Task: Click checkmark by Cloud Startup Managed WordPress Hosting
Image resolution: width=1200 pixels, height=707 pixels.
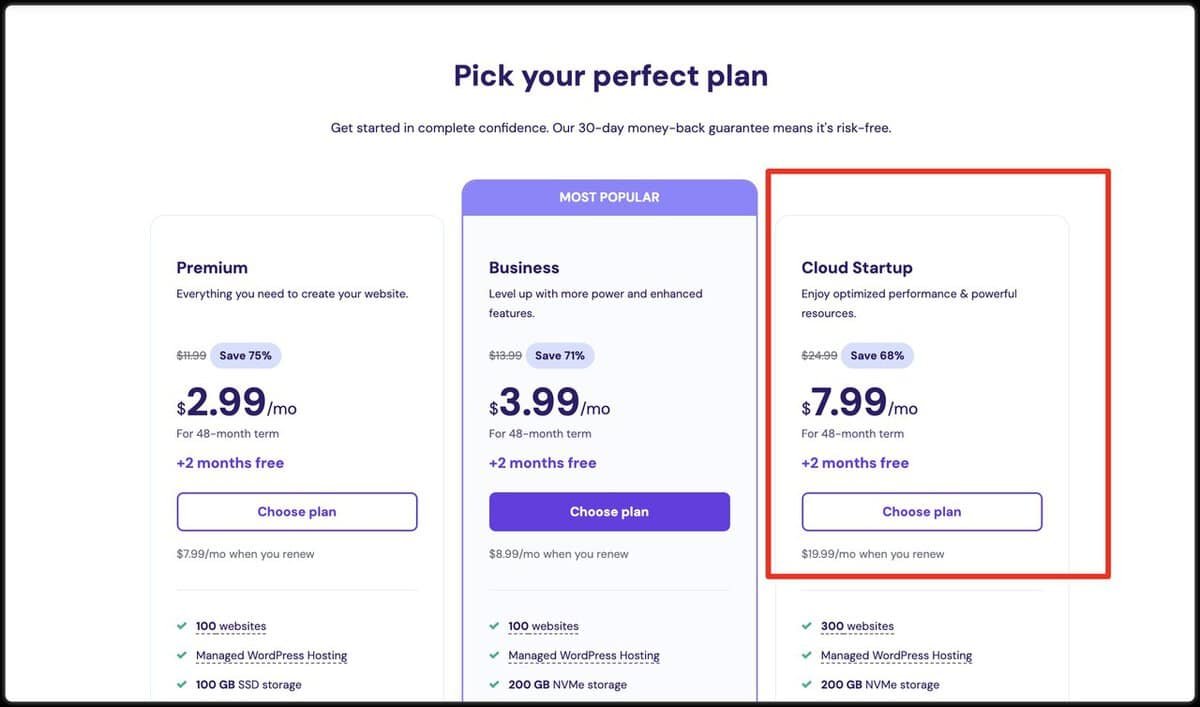Action: (x=807, y=655)
